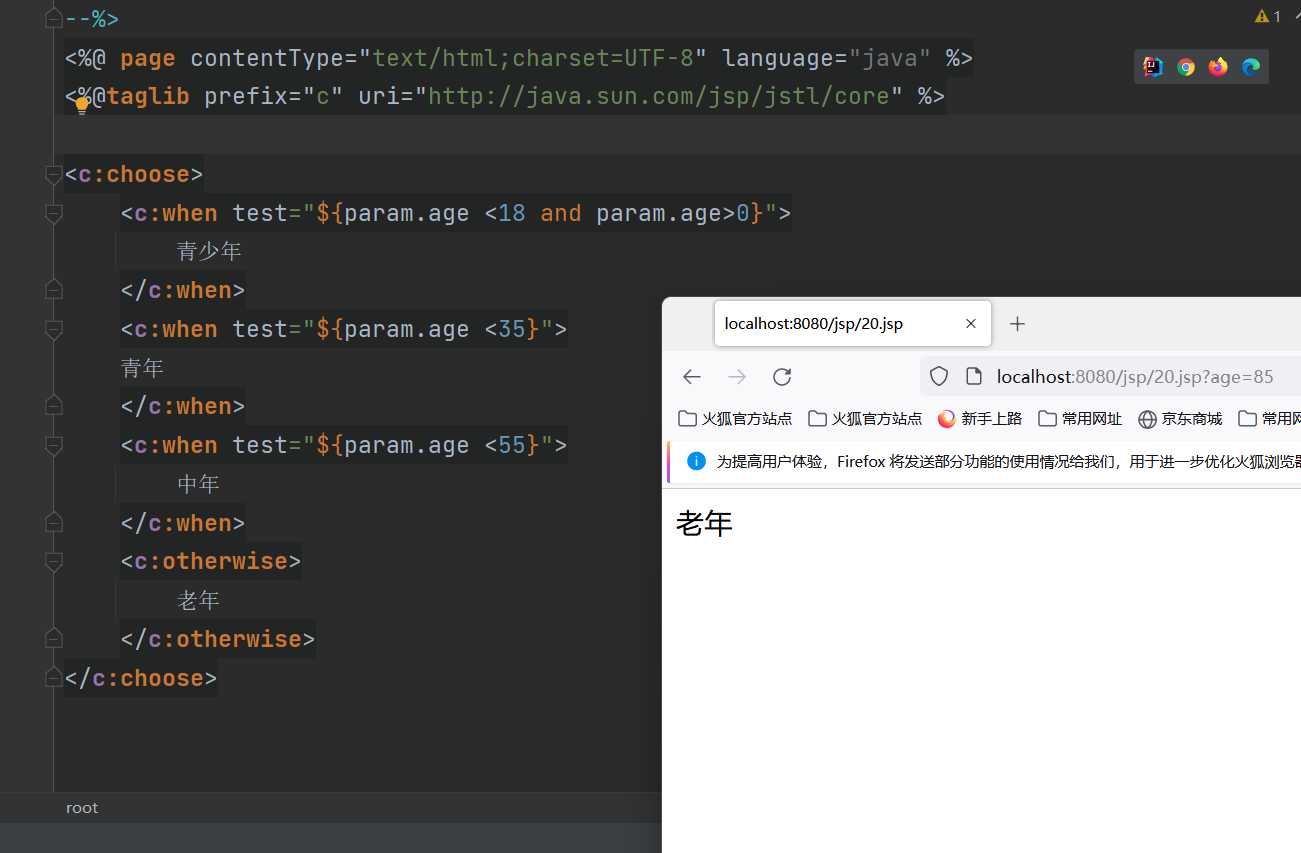Click the yellow lightbulb intention icon
Image resolution: width=1301 pixels, height=853 pixels.
pos(82,106)
